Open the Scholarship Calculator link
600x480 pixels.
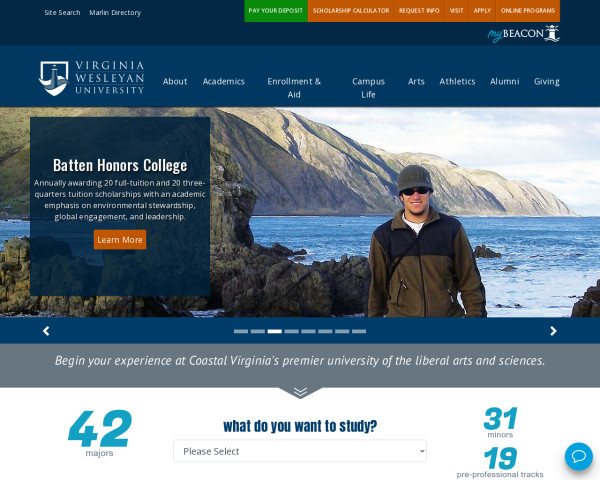point(351,11)
